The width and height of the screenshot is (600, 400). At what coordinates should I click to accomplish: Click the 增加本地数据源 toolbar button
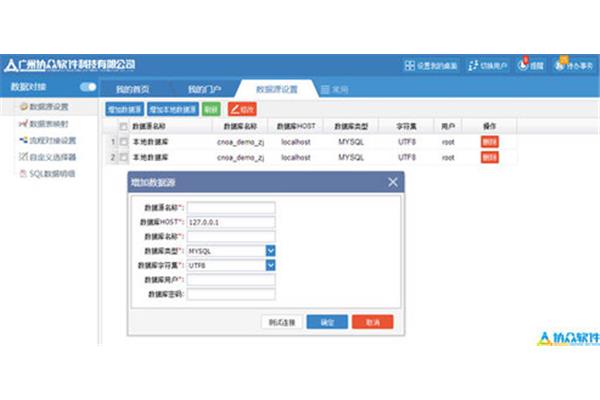click(173, 109)
